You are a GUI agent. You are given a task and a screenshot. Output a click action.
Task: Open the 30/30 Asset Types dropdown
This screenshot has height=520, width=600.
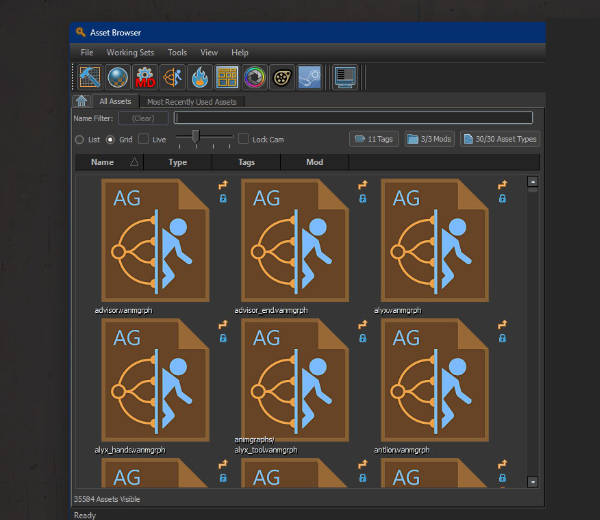coord(500,139)
